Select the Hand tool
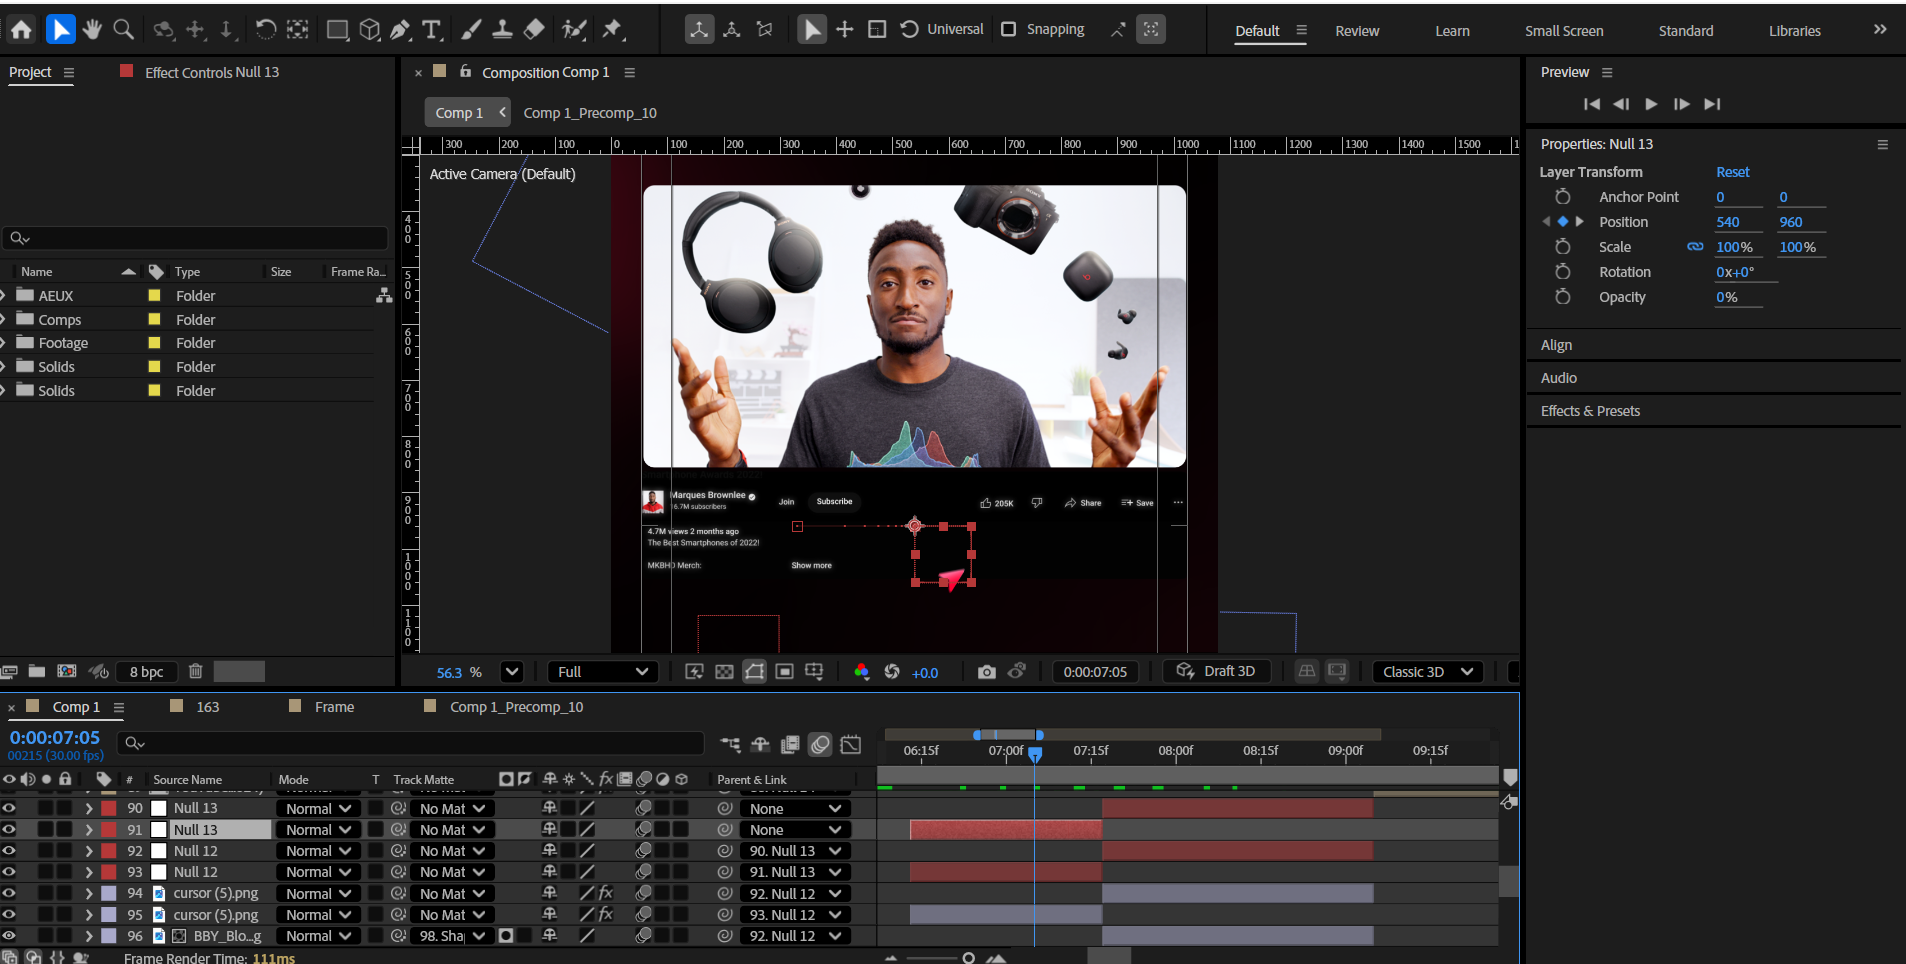This screenshot has height=964, width=1906. point(92,30)
